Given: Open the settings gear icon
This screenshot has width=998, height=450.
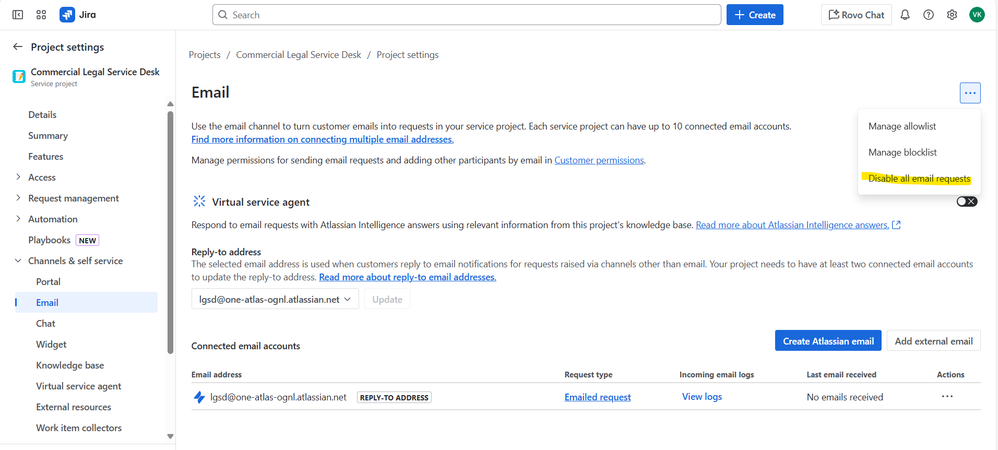Looking at the screenshot, I should pyautogui.click(x=952, y=15).
